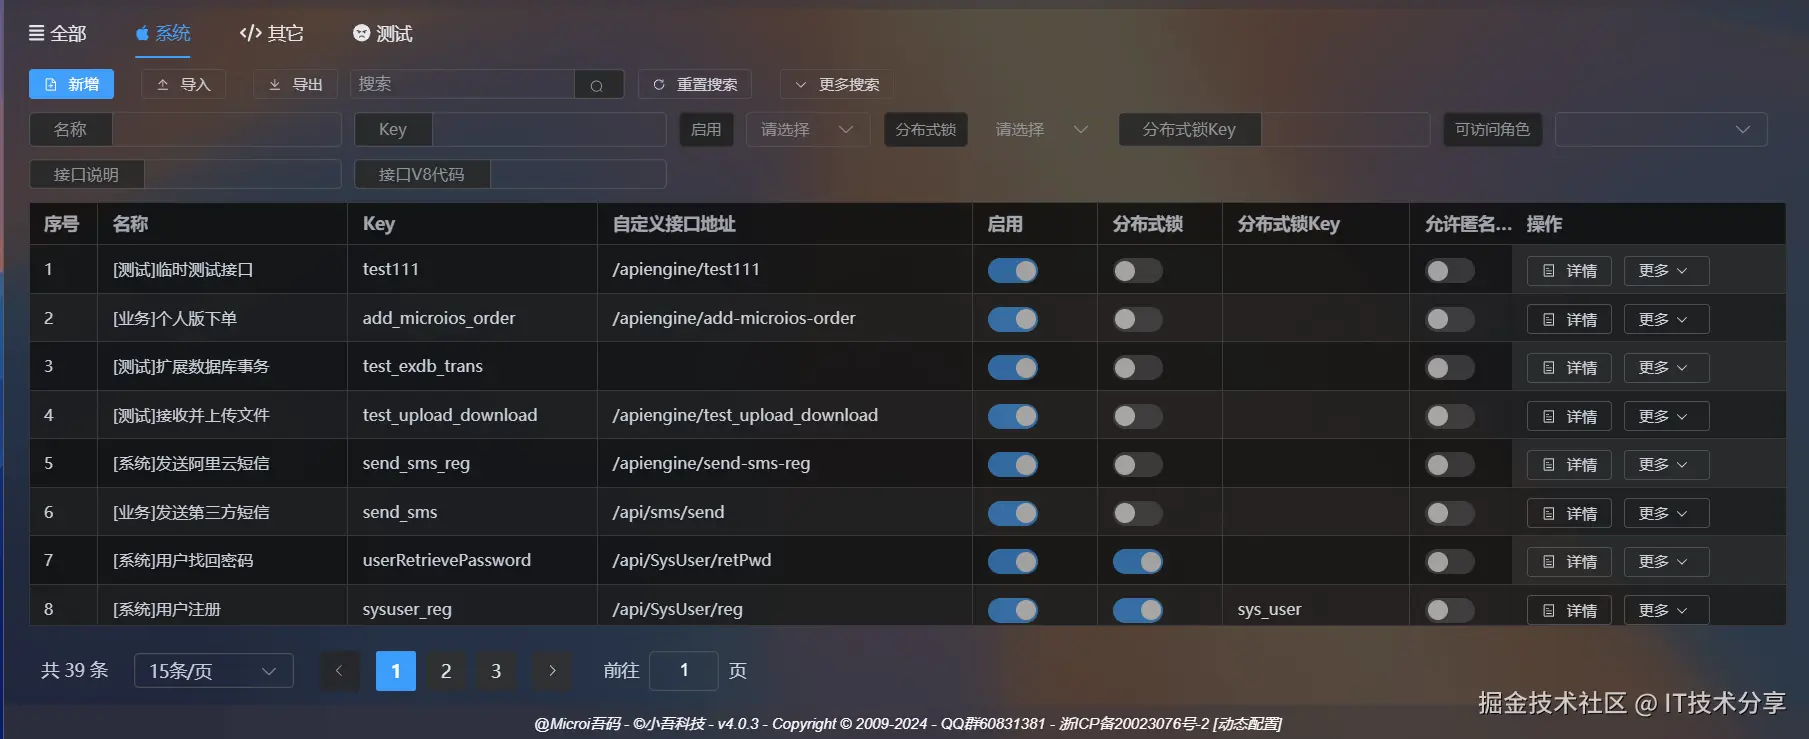Click the 导出 button
The image size is (1809, 739).
[x=295, y=85]
